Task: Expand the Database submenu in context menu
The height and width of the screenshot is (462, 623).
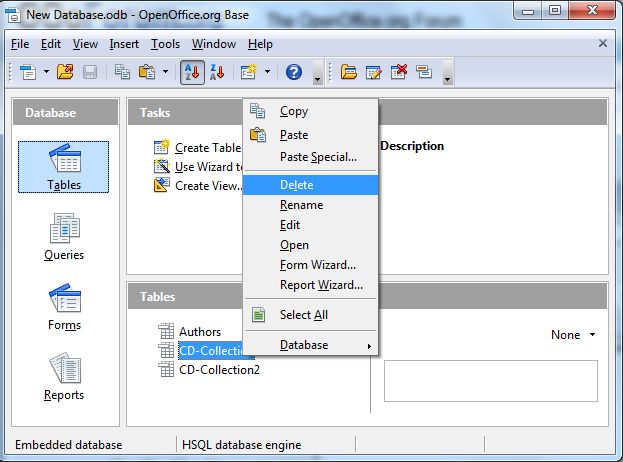Action: point(310,345)
